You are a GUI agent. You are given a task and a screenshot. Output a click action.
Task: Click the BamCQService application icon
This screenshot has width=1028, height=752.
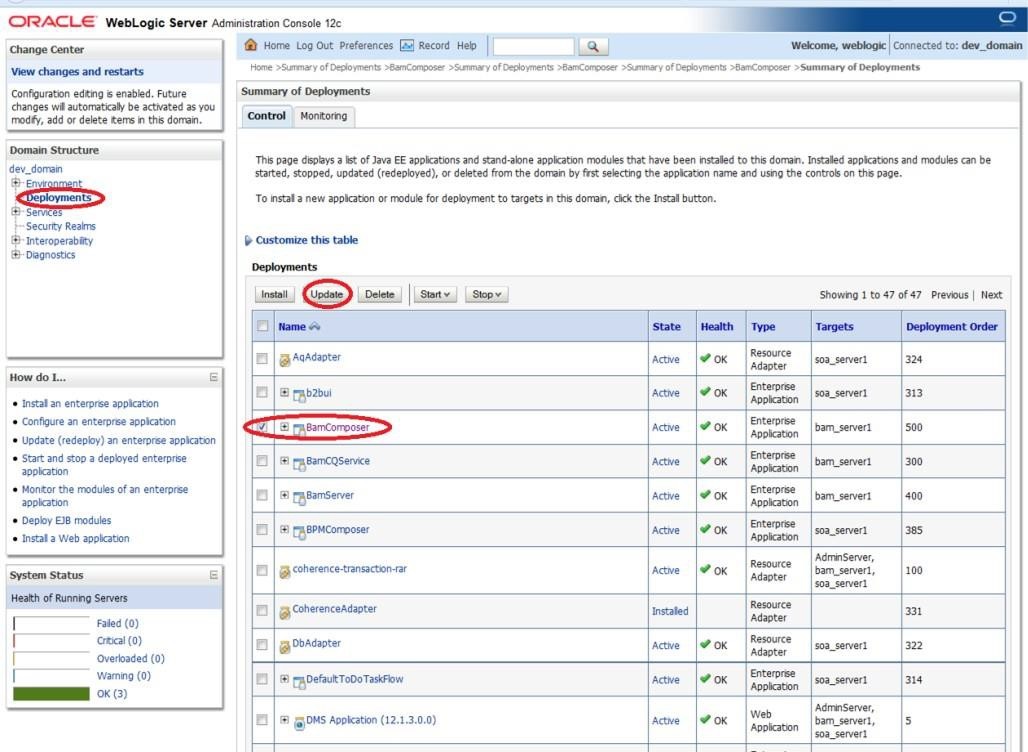[299, 463]
